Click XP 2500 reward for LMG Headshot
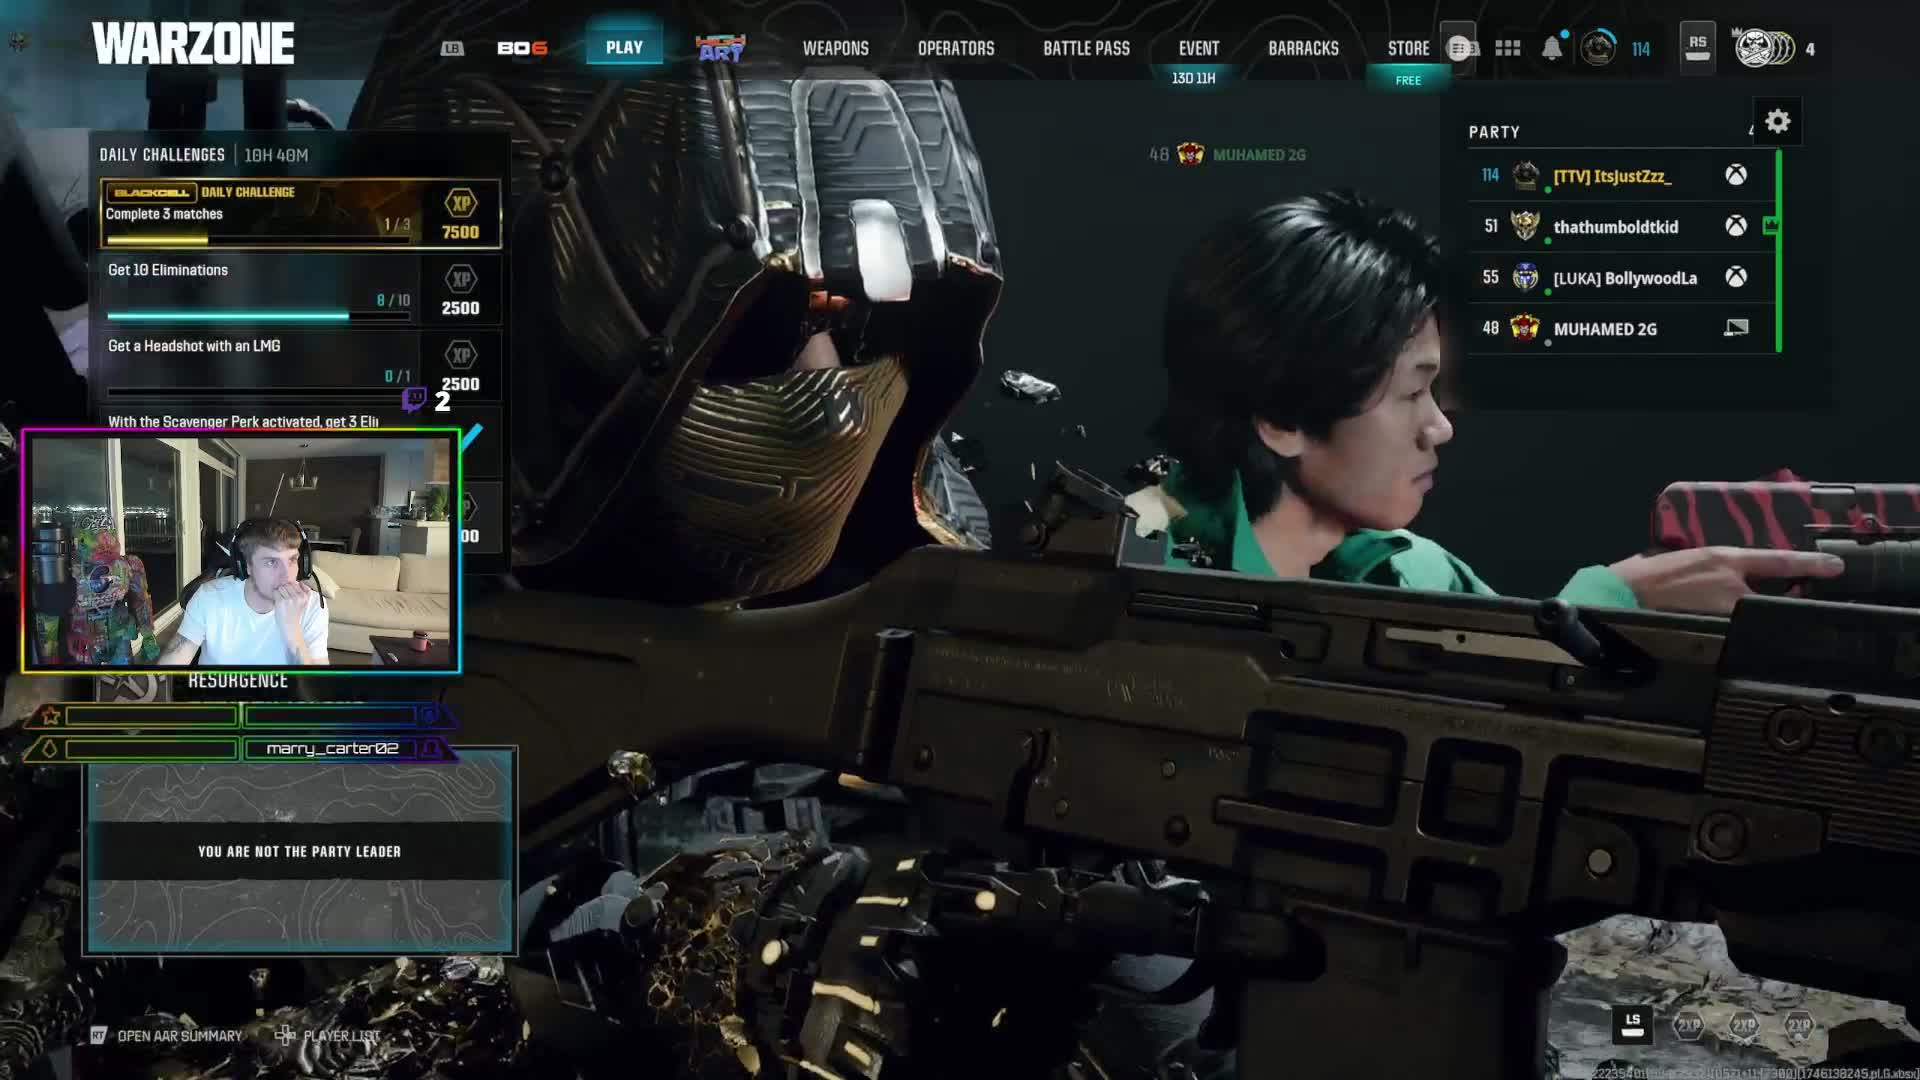1920x1080 pixels. pos(461,356)
